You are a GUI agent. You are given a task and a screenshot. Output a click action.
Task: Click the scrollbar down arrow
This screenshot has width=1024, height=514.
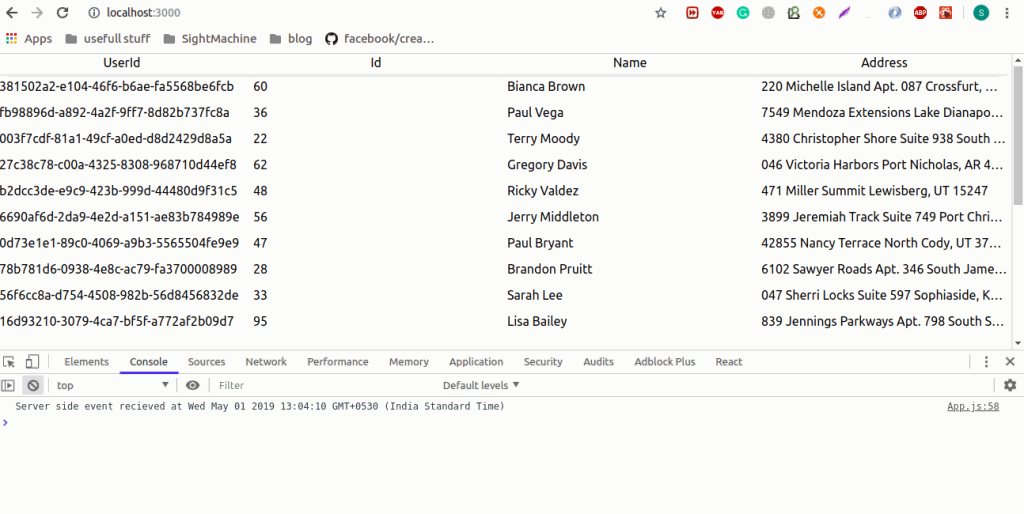tap(1018, 343)
